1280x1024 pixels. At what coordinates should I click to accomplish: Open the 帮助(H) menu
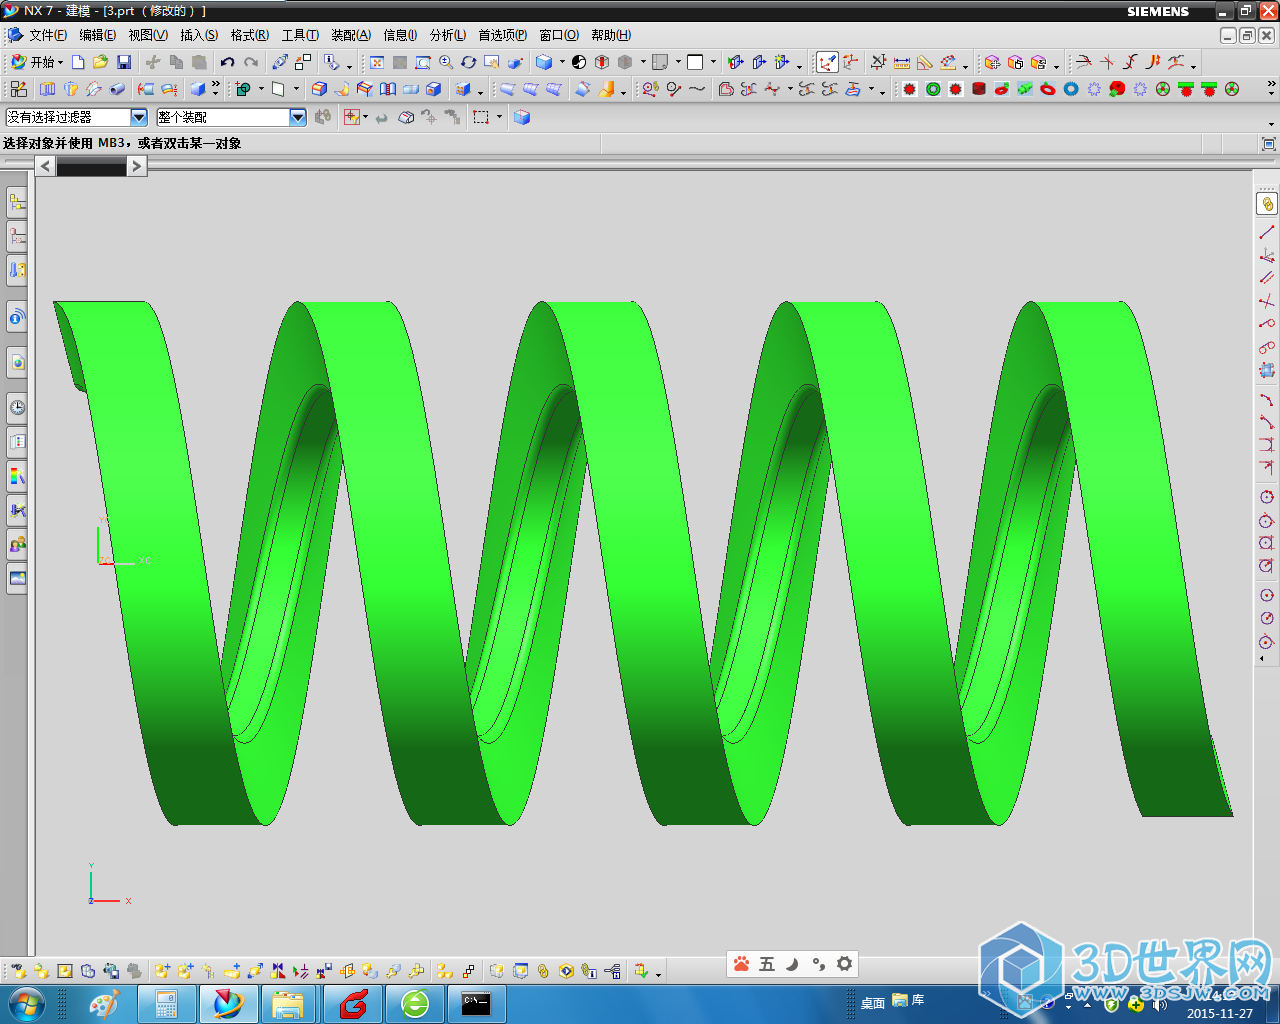click(x=611, y=35)
